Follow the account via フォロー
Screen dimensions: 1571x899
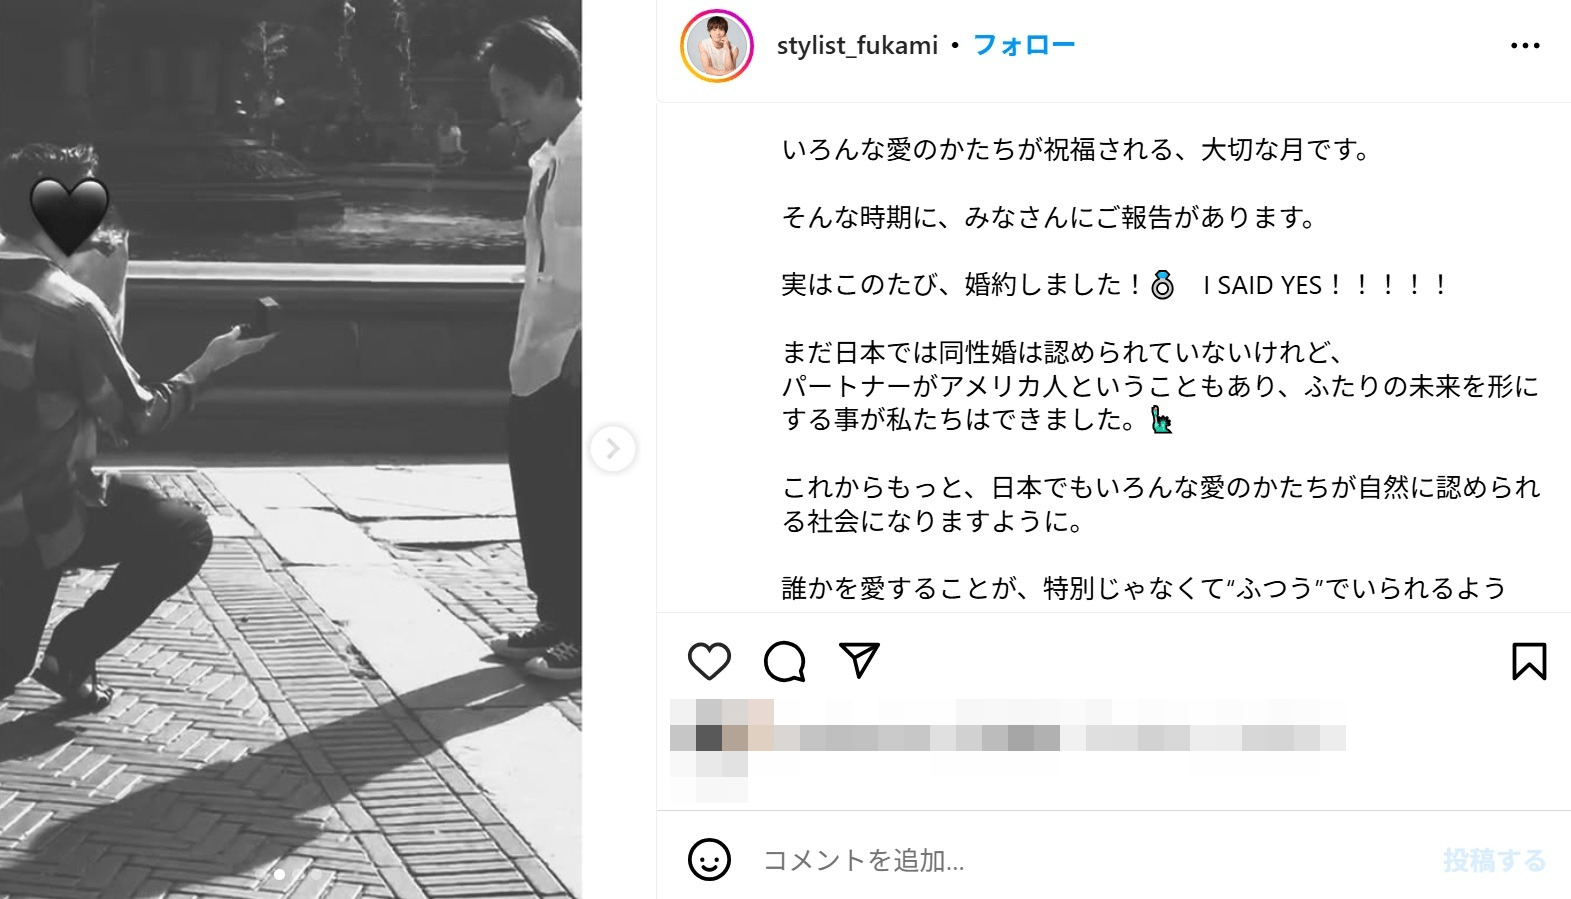tap(1024, 45)
